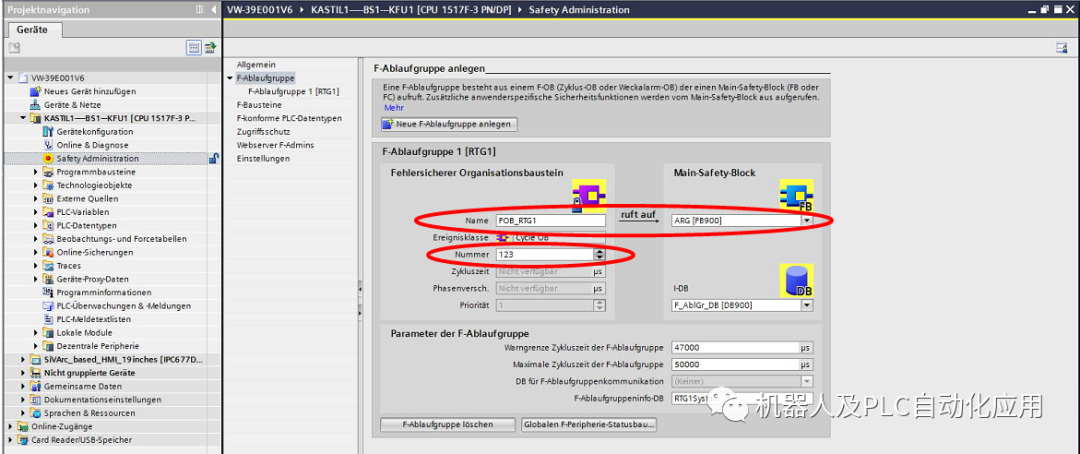The image size is (1080, 454).
Task: Click the green-arrow toolbar icon in Projektnavigation
Action: tap(210, 48)
